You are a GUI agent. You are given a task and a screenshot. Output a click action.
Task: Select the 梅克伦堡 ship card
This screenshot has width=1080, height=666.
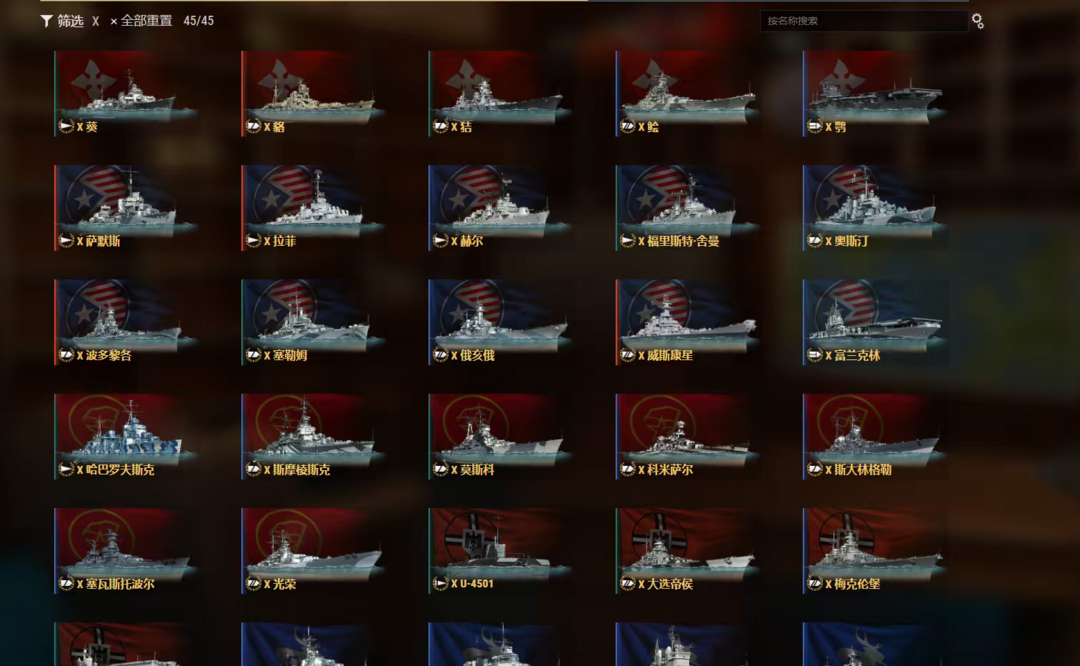[x=874, y=550]
